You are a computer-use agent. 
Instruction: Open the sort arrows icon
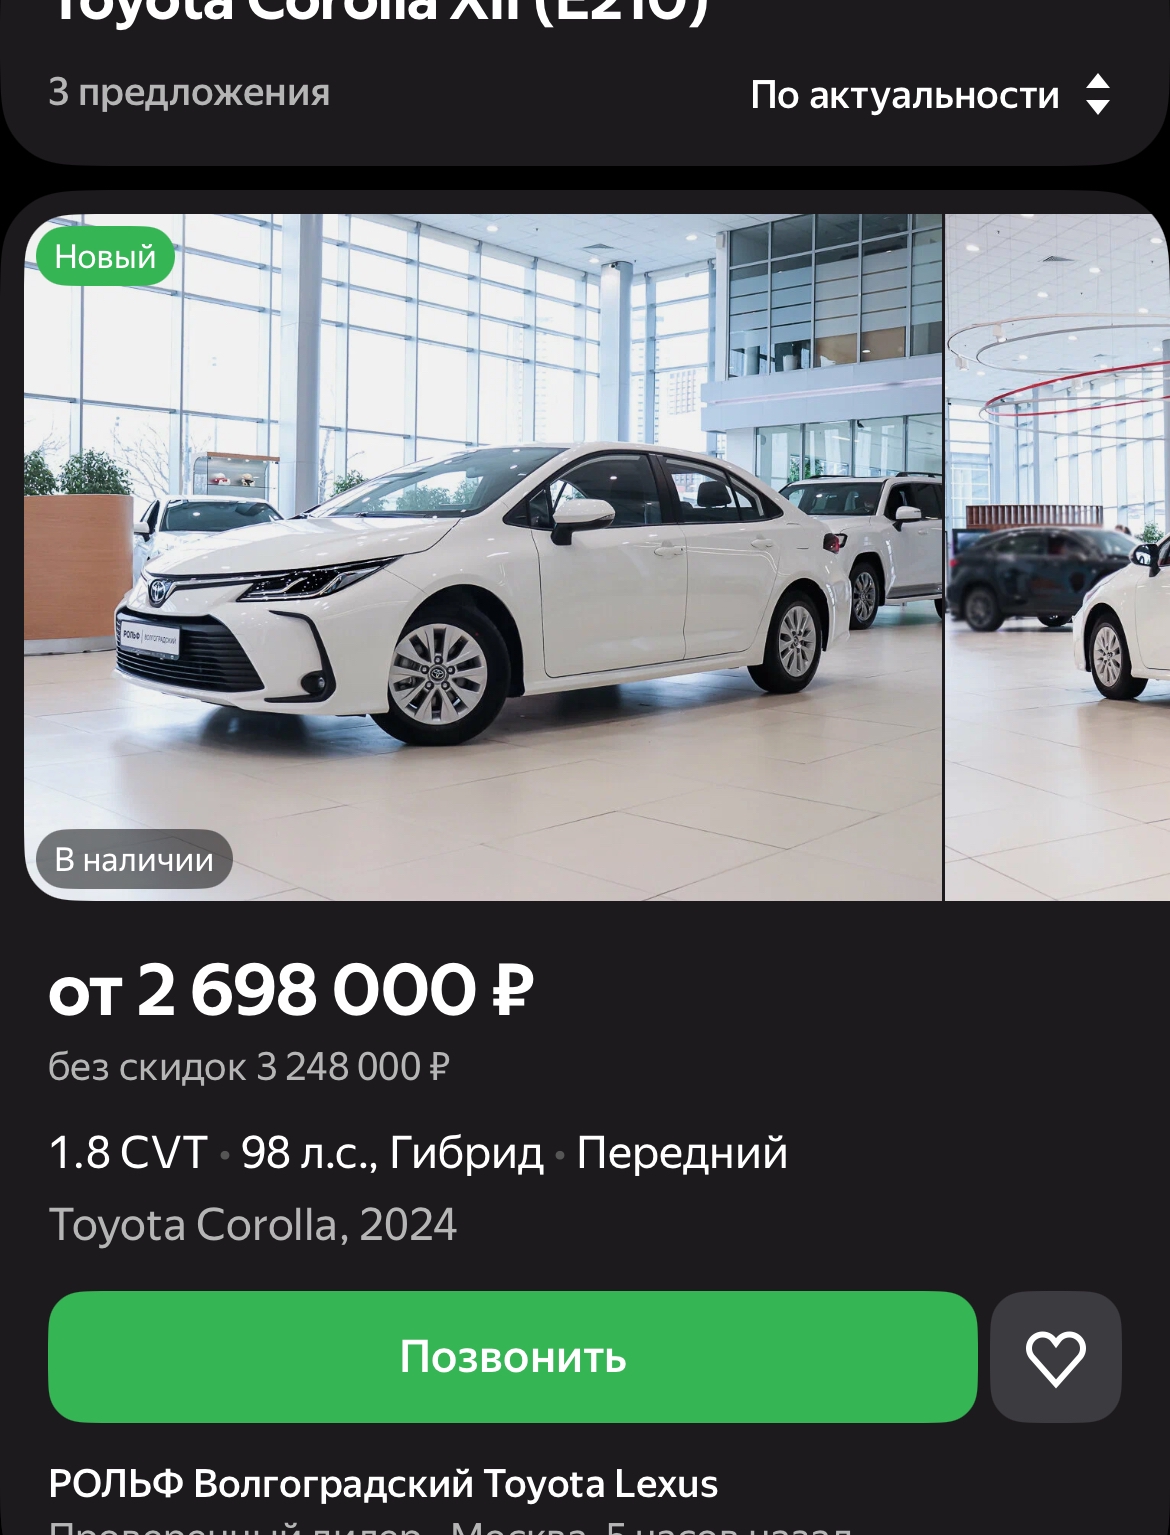(1098, 95)
